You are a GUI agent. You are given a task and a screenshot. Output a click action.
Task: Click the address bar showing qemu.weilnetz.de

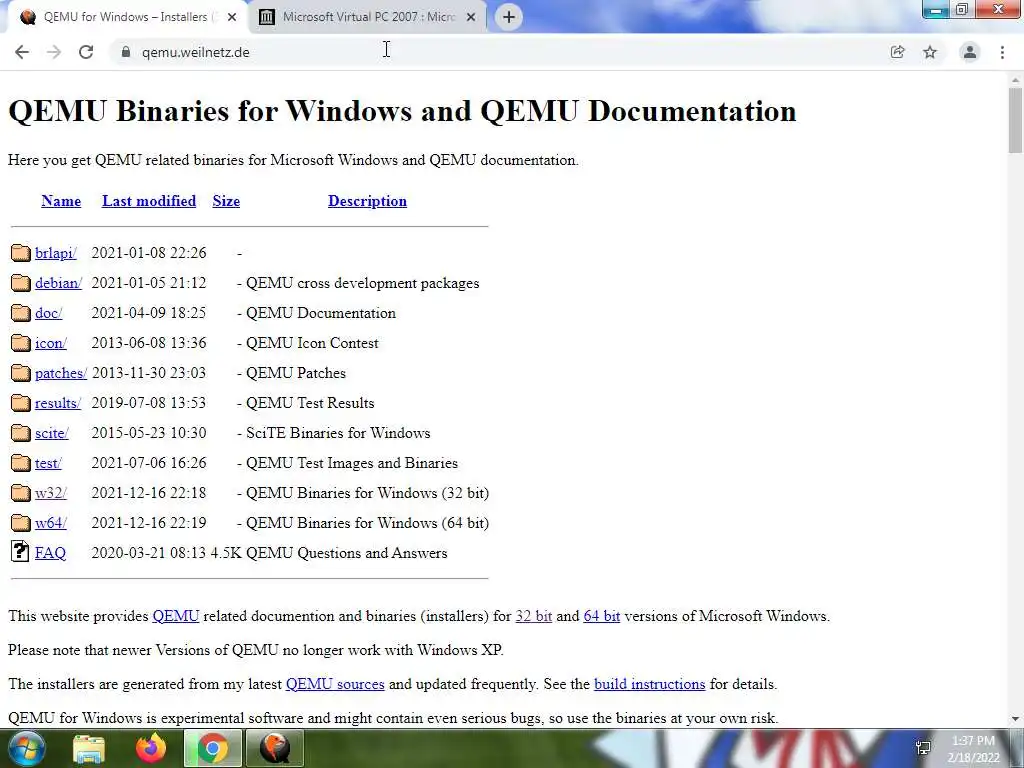coord(496,52)
